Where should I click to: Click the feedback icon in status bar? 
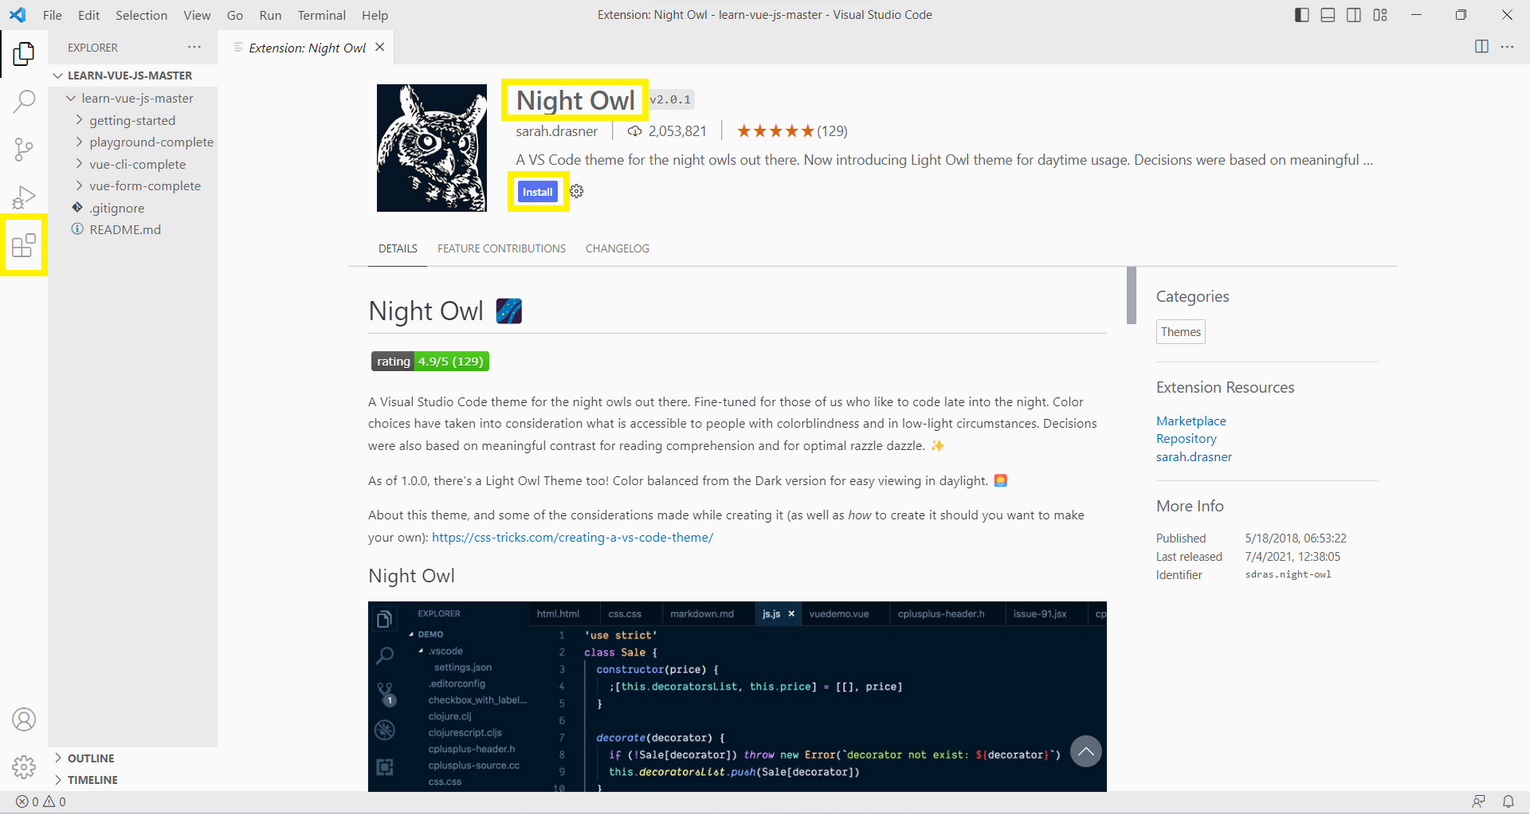(1479, 802)
